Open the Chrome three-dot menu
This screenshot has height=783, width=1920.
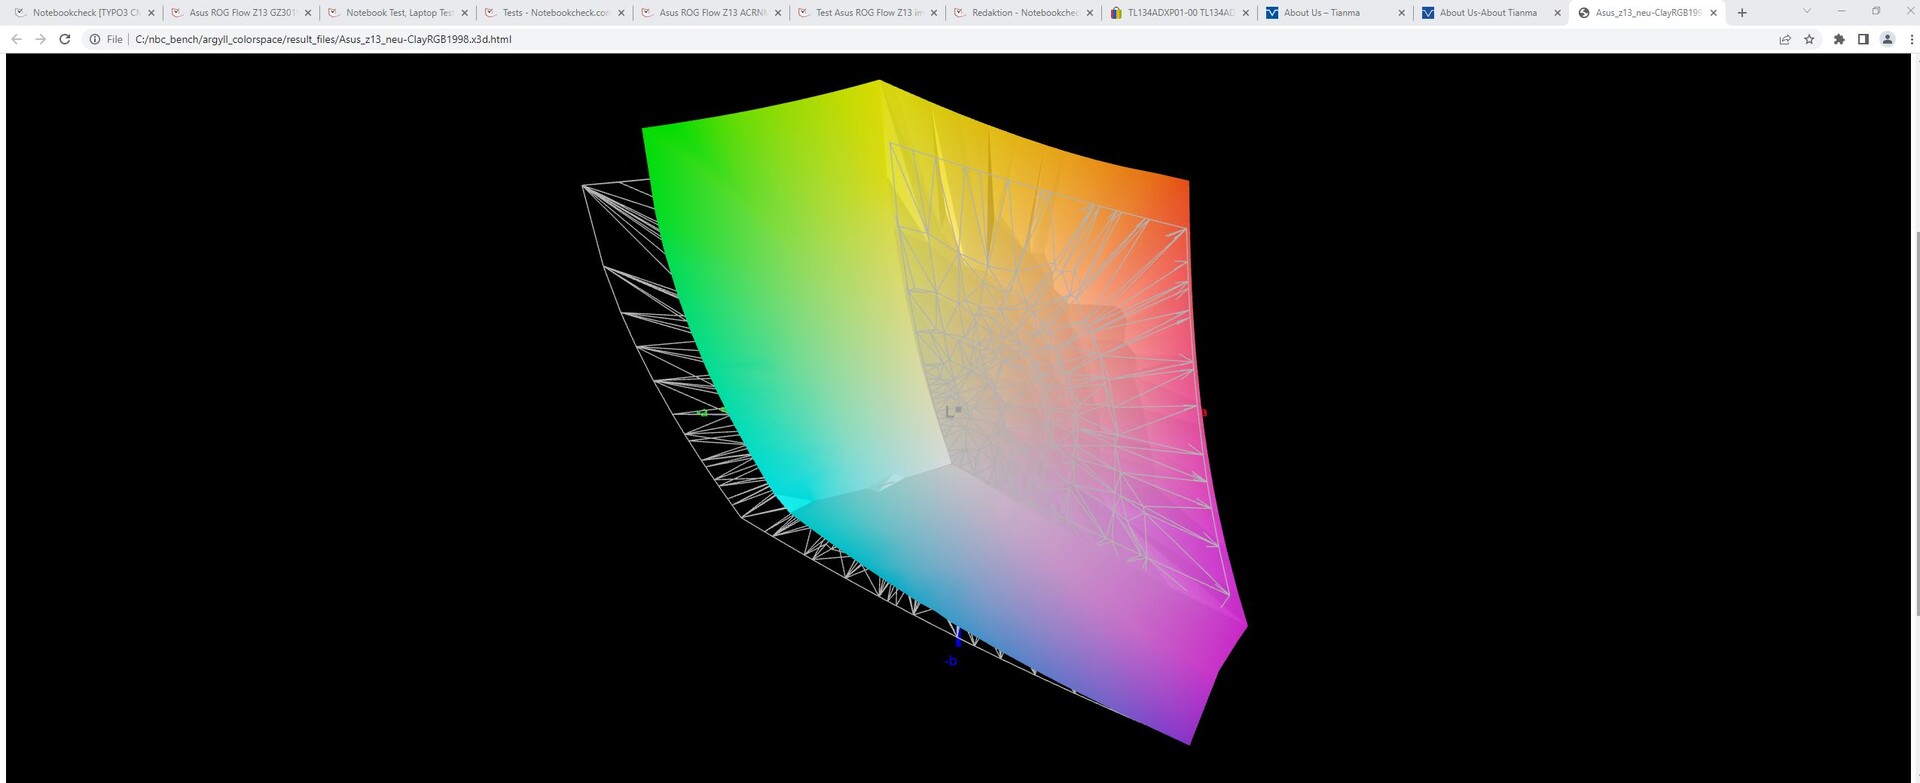click(1911, 39)
